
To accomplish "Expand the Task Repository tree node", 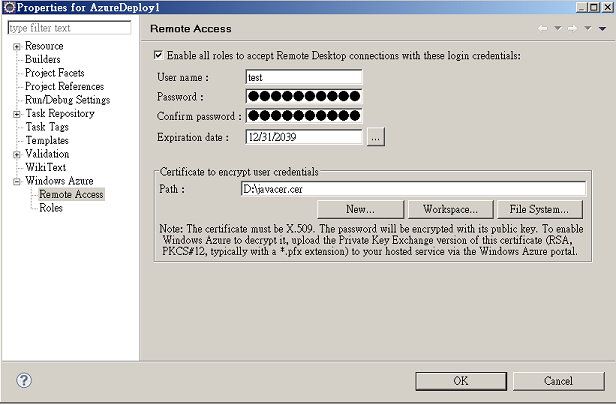I will (x=16, y=114).
